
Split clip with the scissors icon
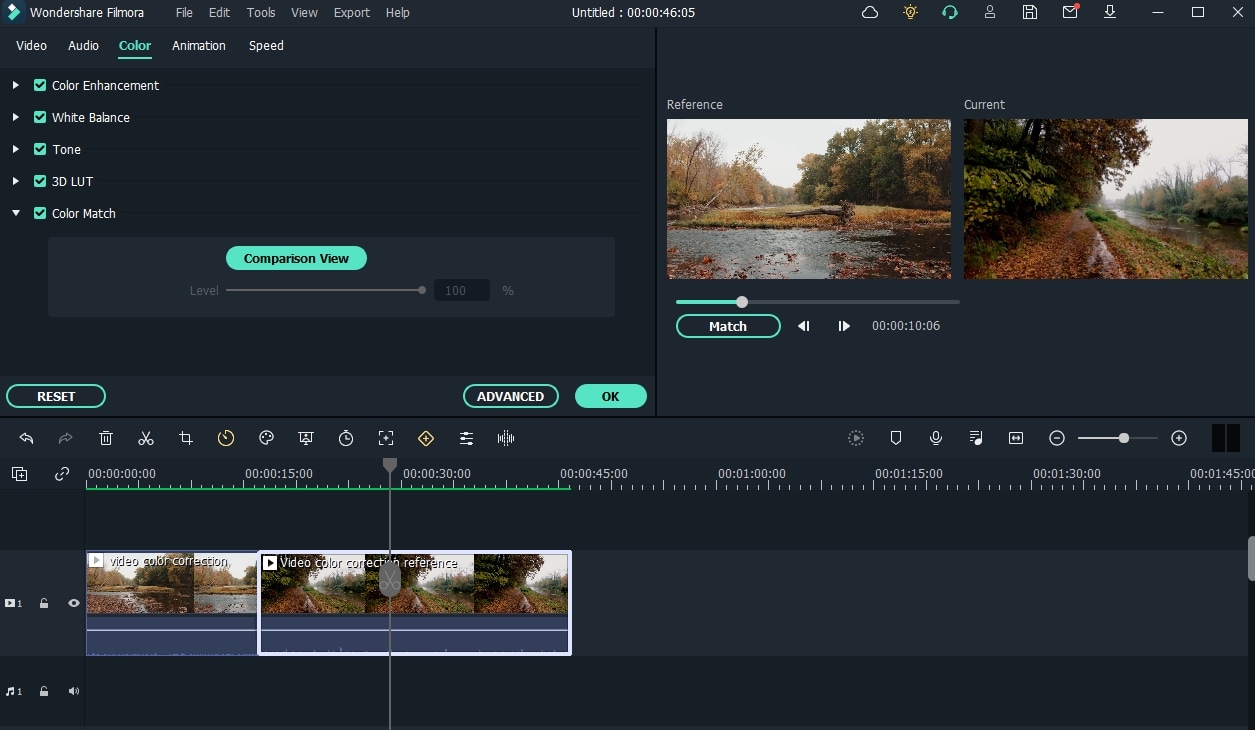(146, 438)
